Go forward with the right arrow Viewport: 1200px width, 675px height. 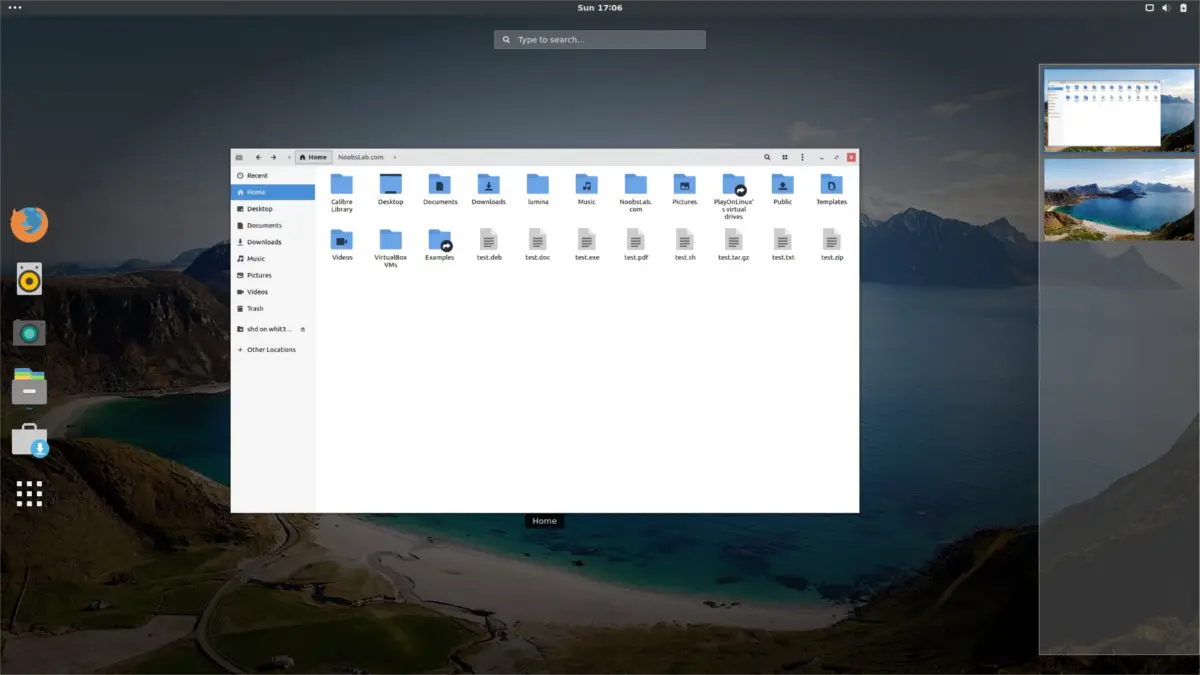273,157
